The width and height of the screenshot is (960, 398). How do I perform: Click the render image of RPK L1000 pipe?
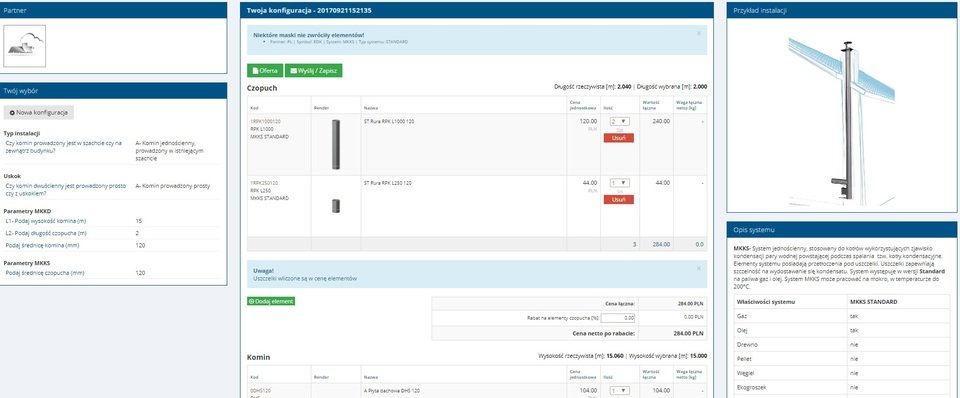(336, 145)
